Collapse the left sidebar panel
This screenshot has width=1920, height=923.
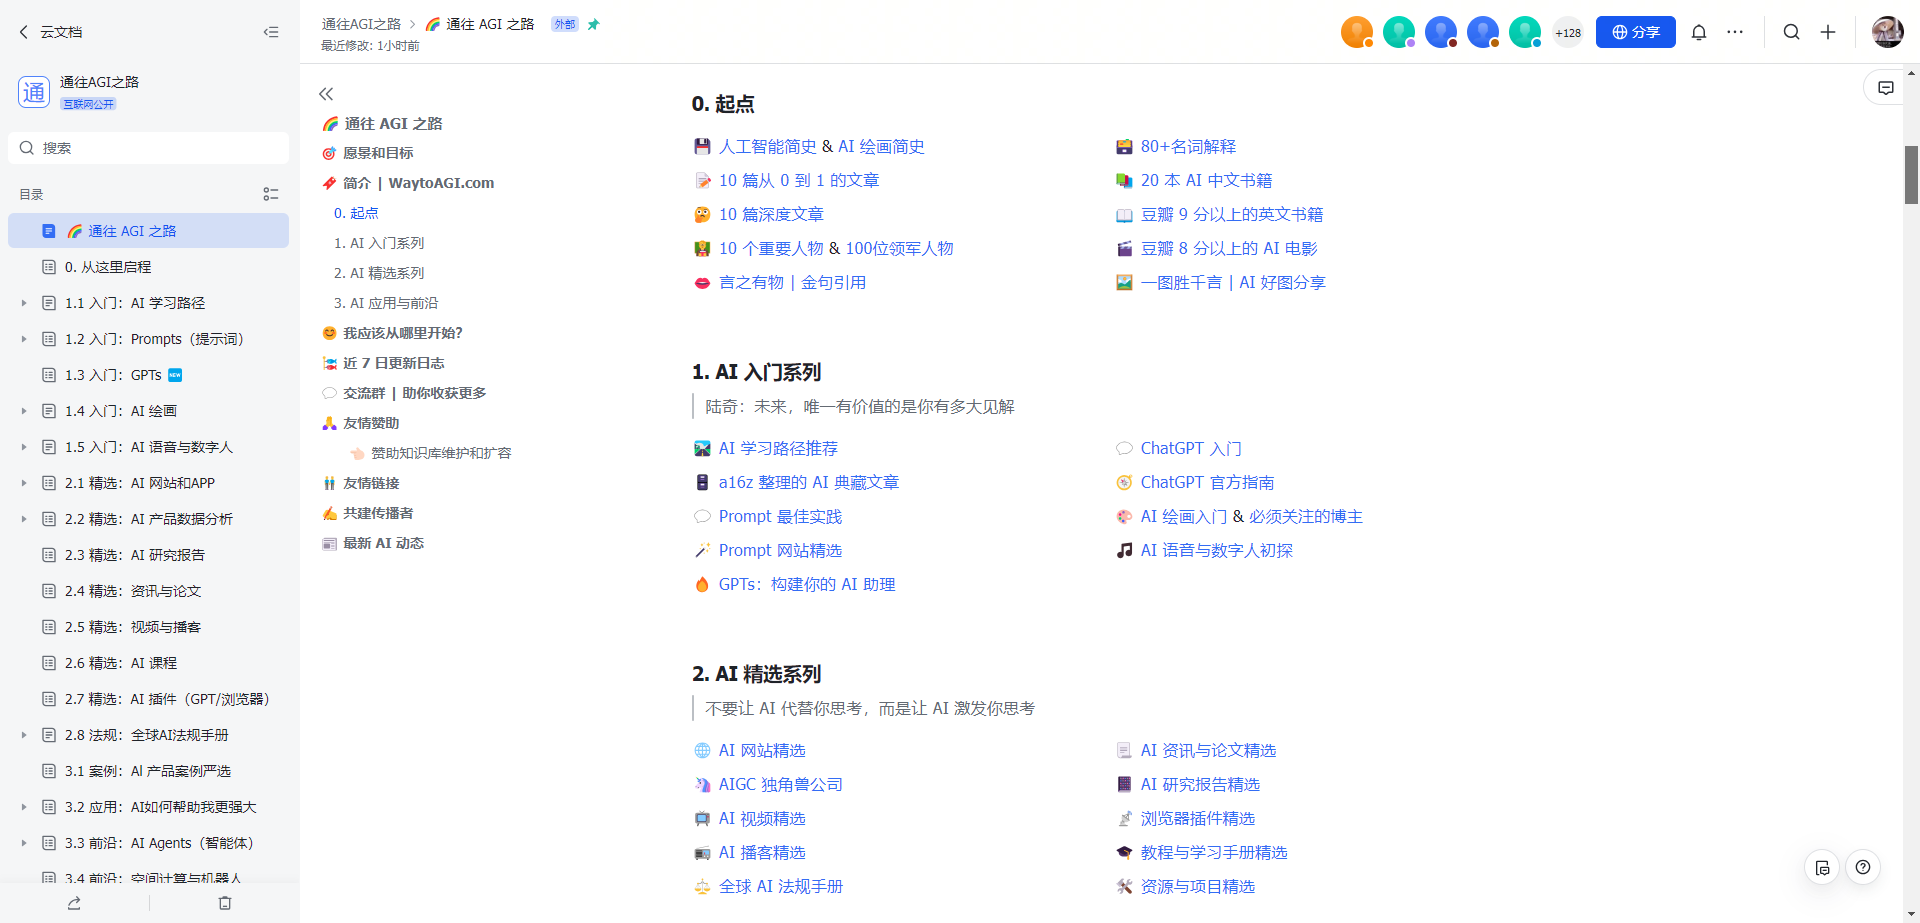[271, 32]
